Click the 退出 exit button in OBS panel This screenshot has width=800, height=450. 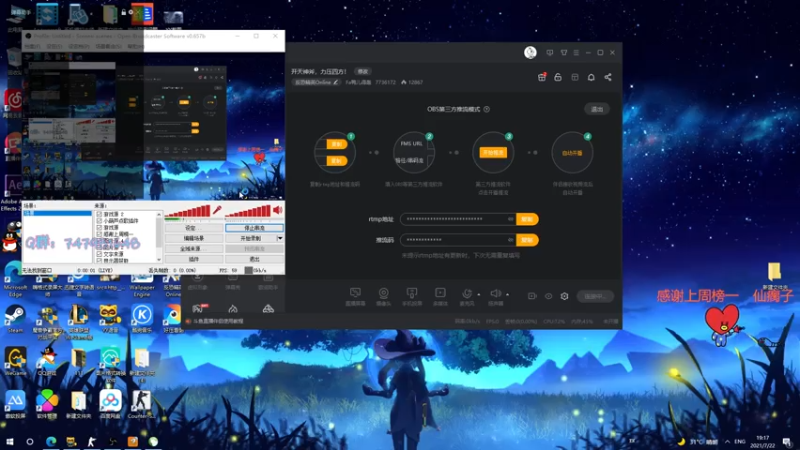(x=254, y=259)
